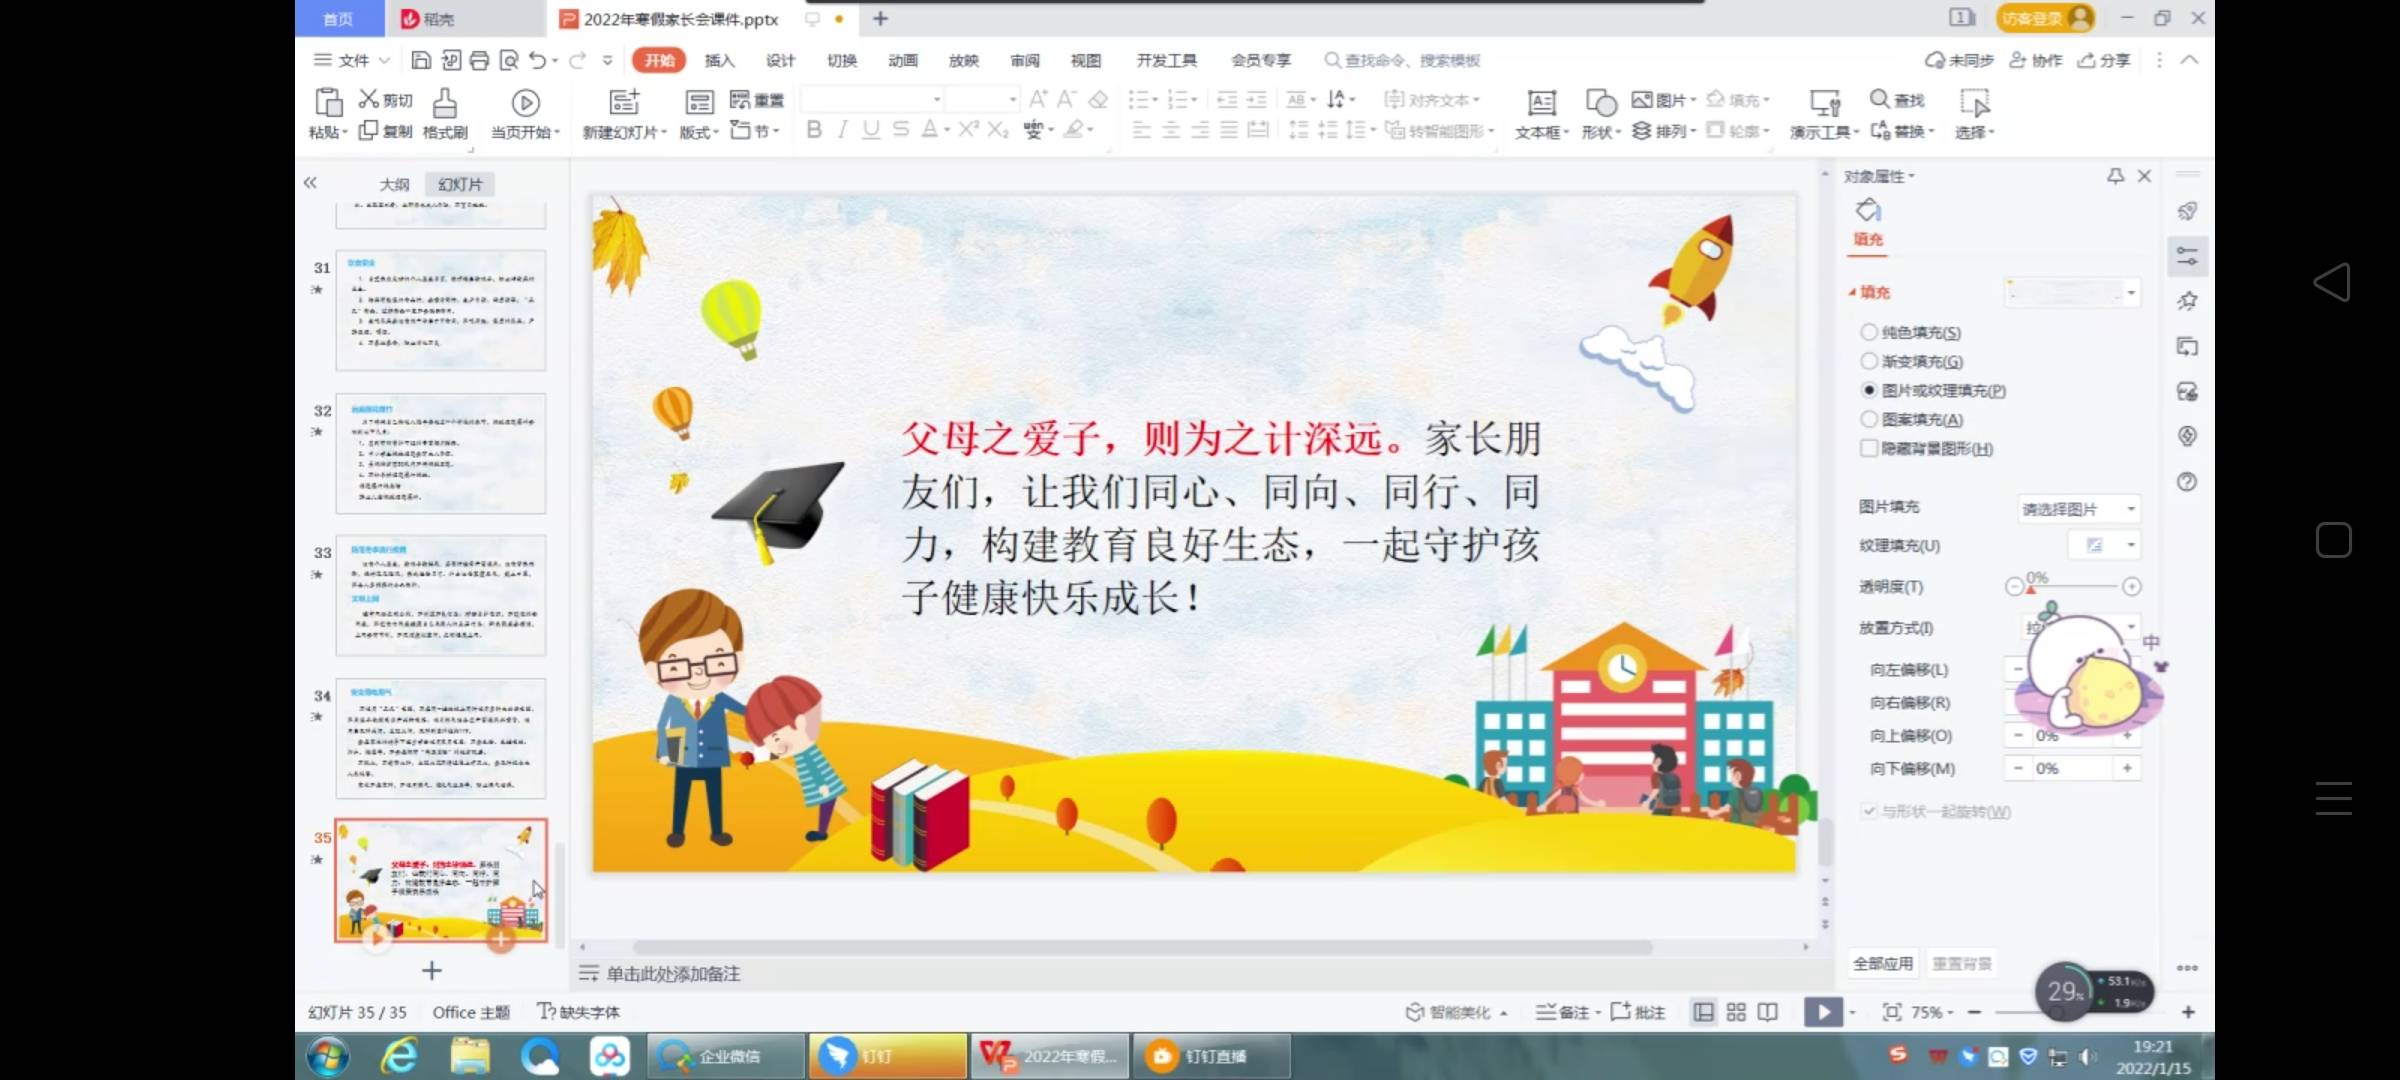This screenshot has width=2400, height=1080.
Task: Click the Apply to All button
Action: [x=1883, y=963]
